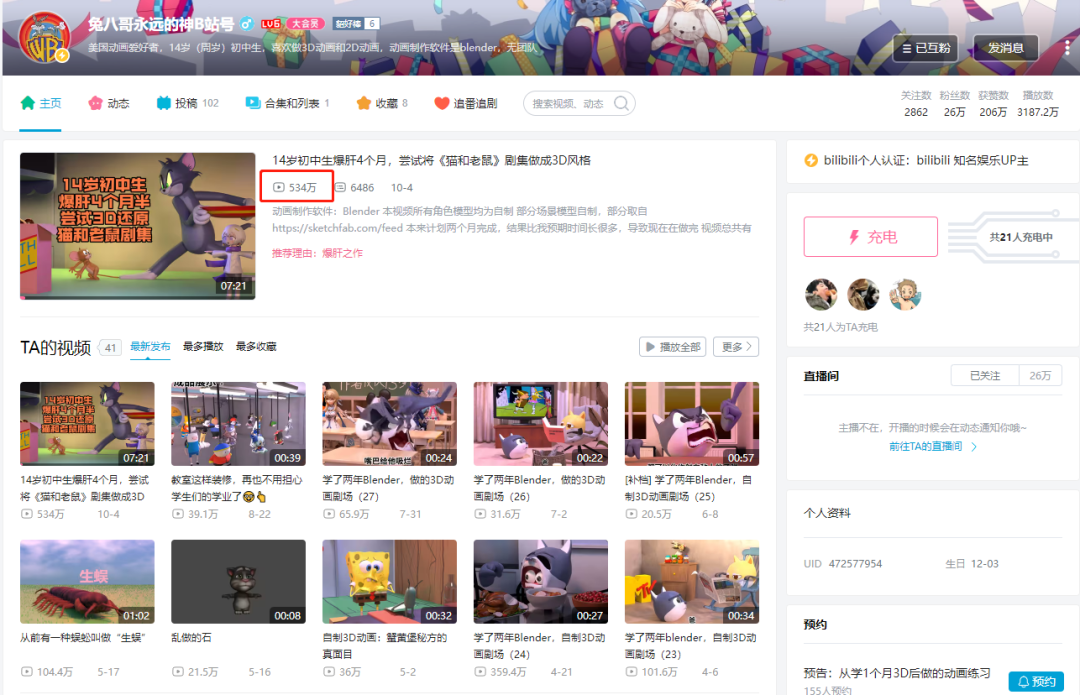1080x695 pixels.
Task: Click second charger avatar
Action: pyautogui.click(x=863, y=295)
